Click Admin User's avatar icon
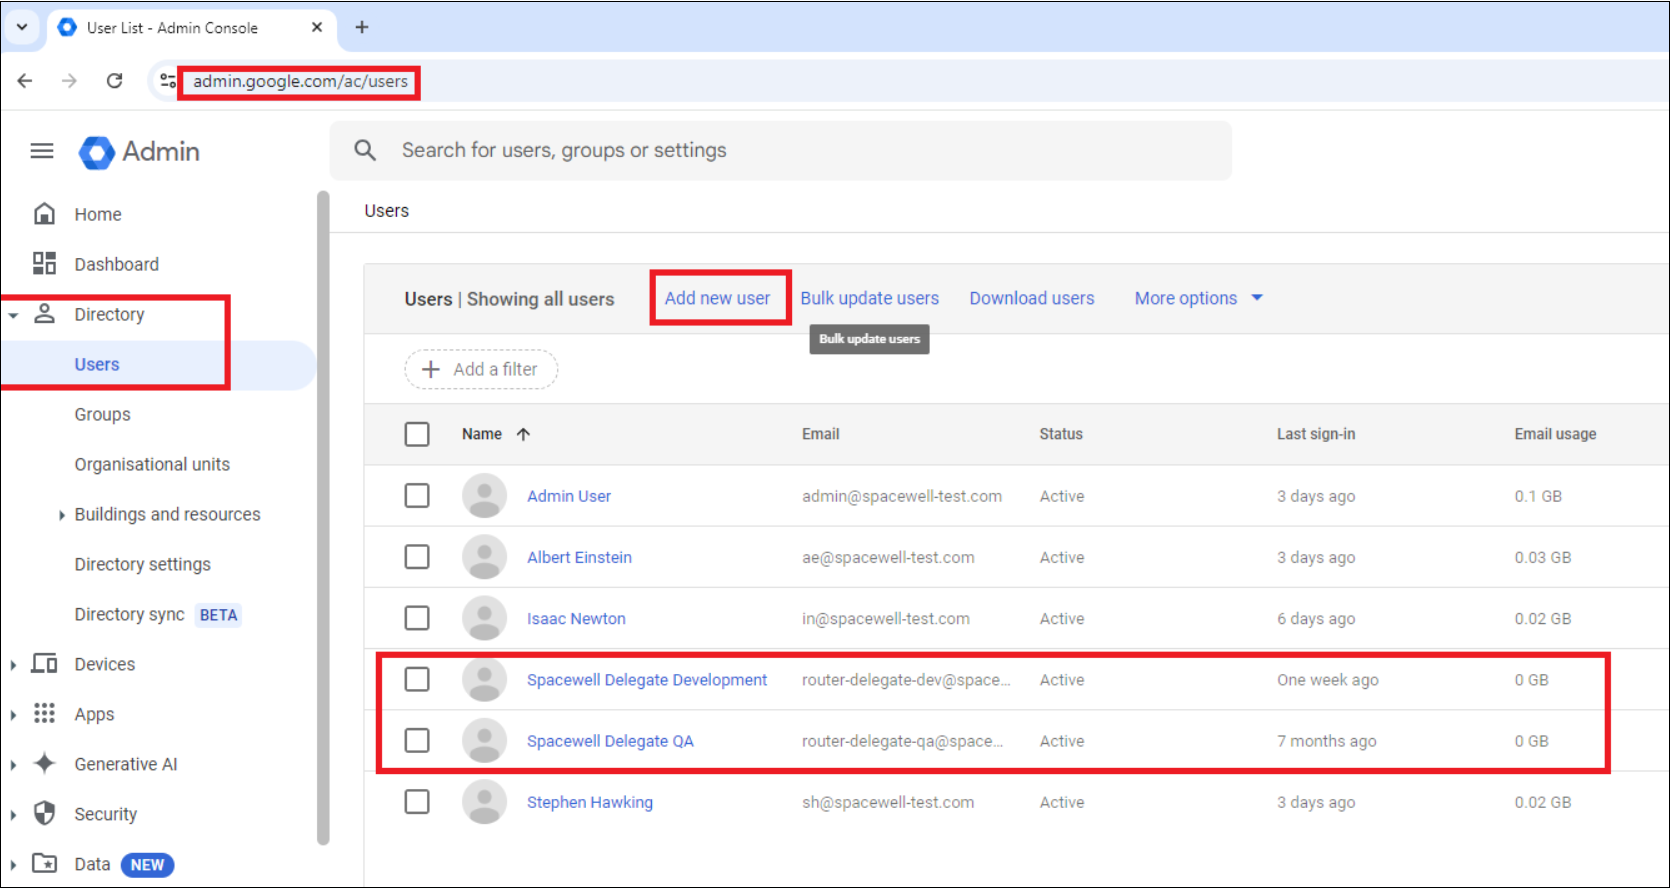Screen dimensions: 1670x889 coord(484,496)
